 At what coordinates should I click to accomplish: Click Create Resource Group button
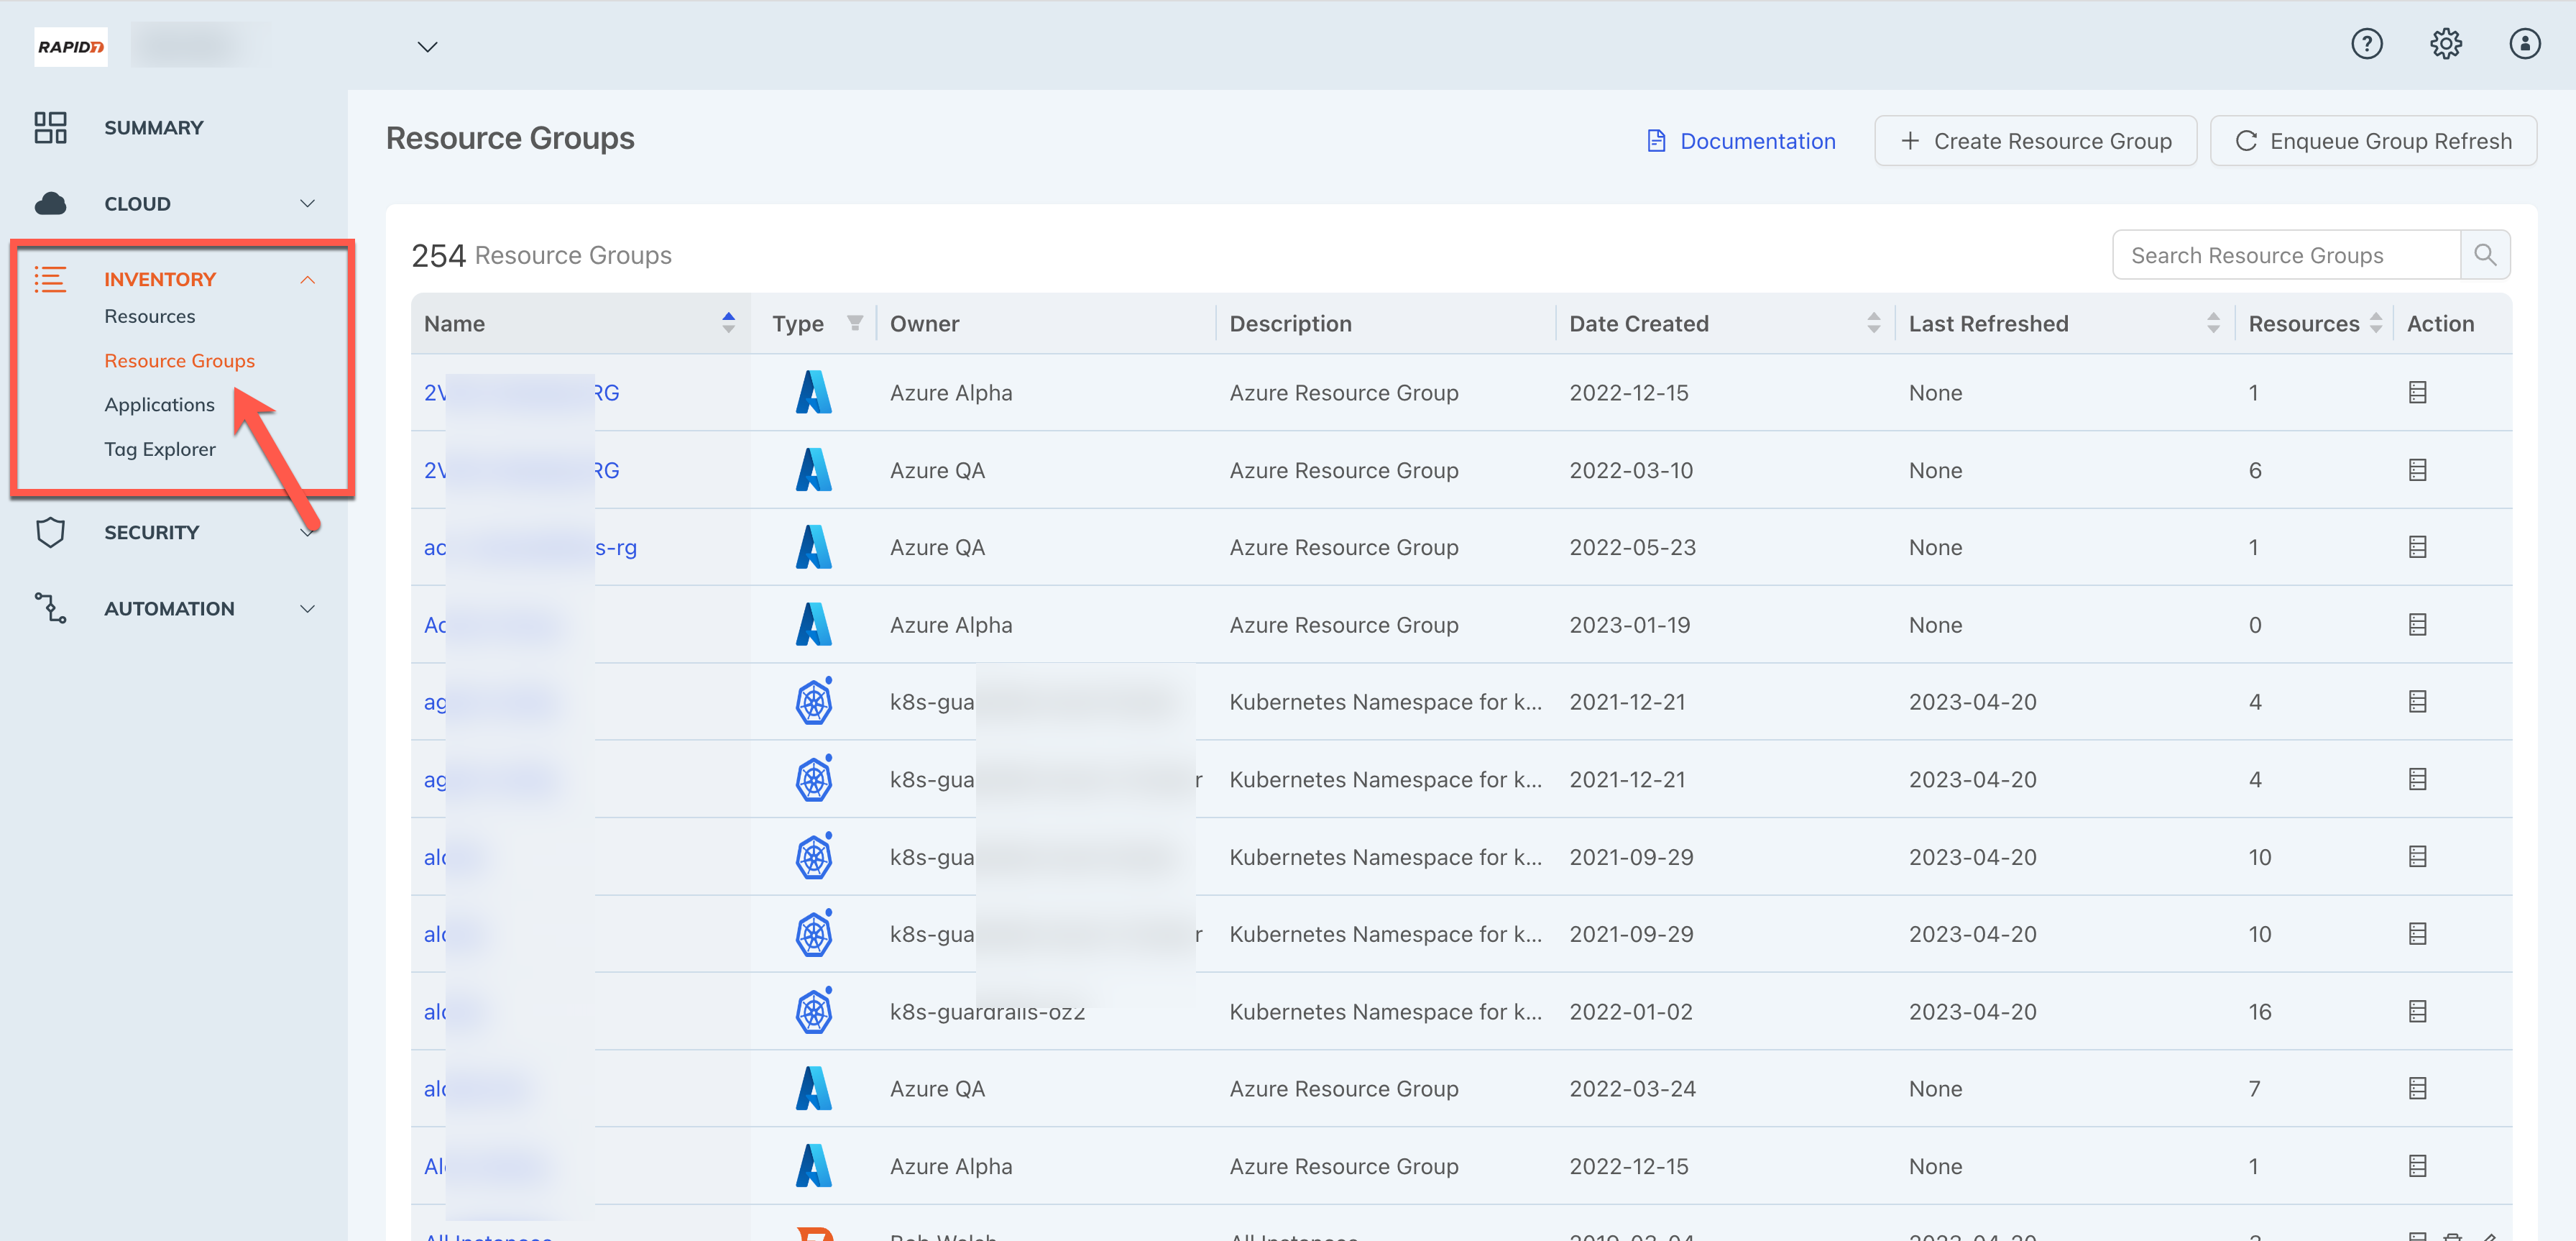[2035, 141]
